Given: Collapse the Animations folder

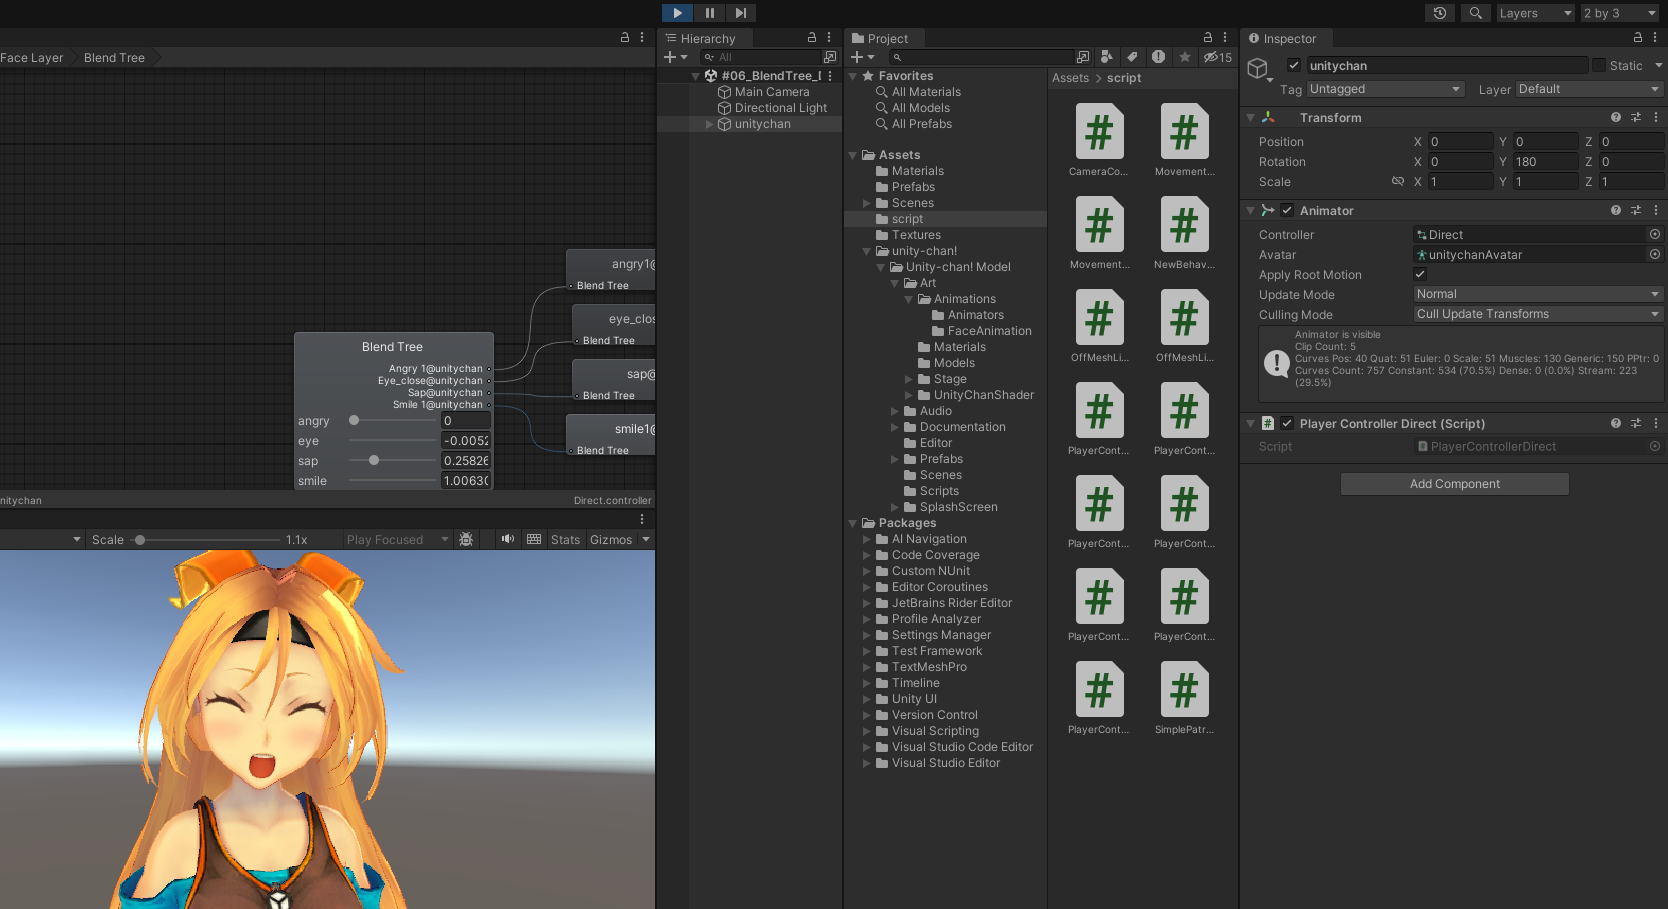Looking at the screenshot, I should coord(909,299).
